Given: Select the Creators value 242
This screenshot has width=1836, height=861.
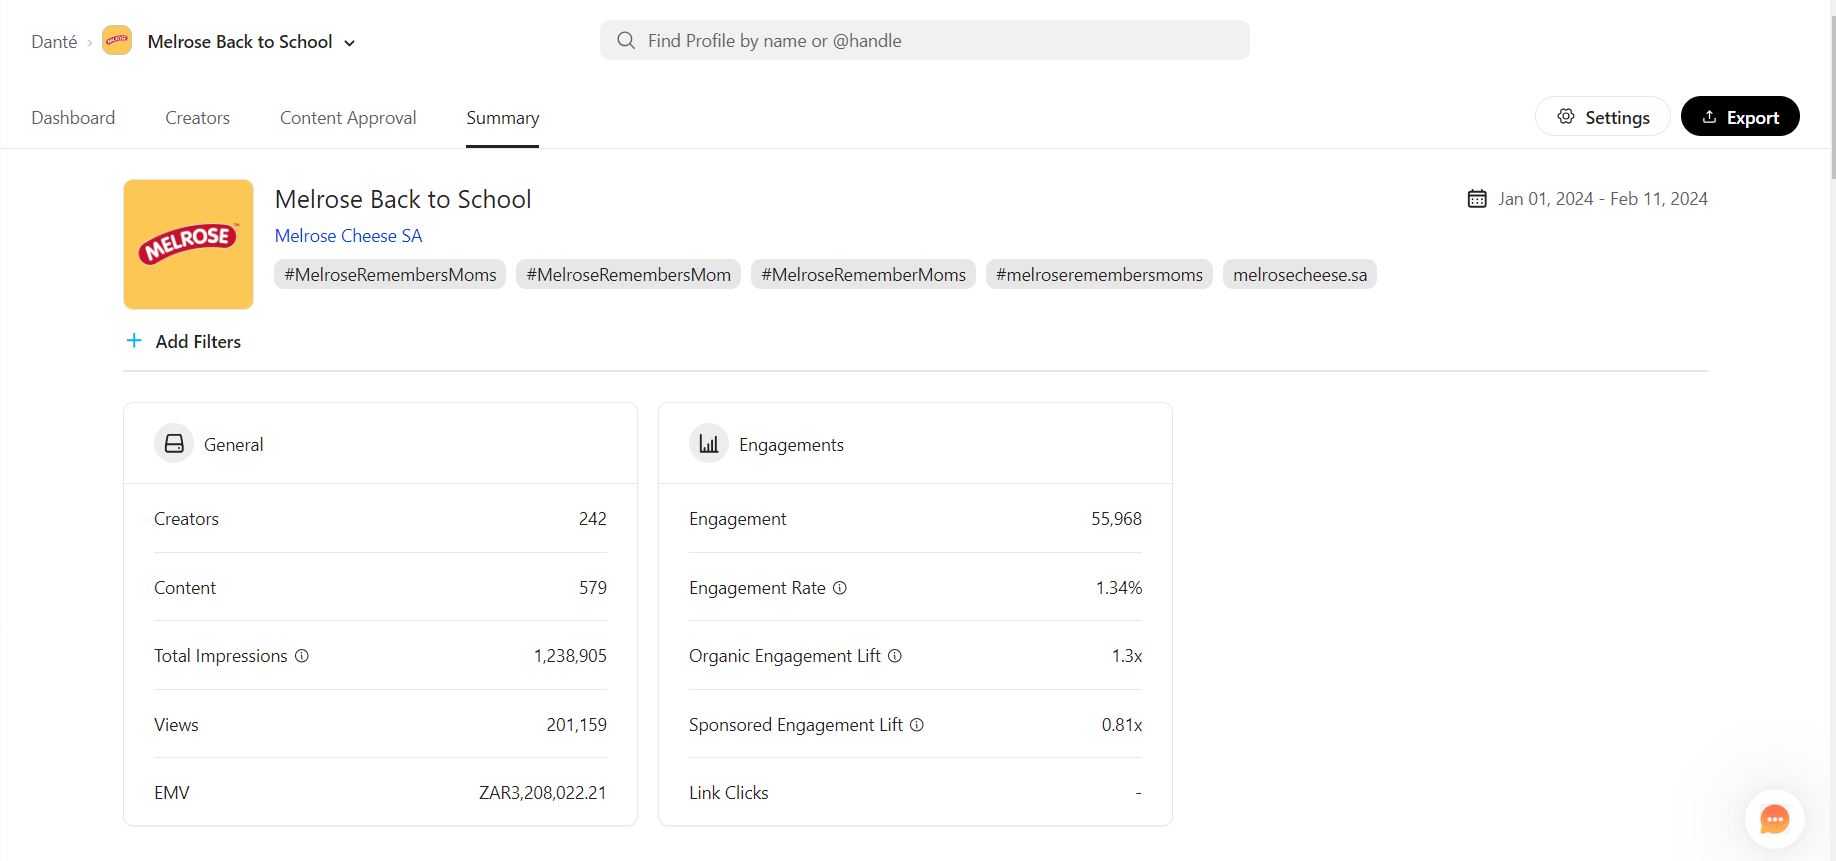Looking at the screenshot, I should (592, 519).
